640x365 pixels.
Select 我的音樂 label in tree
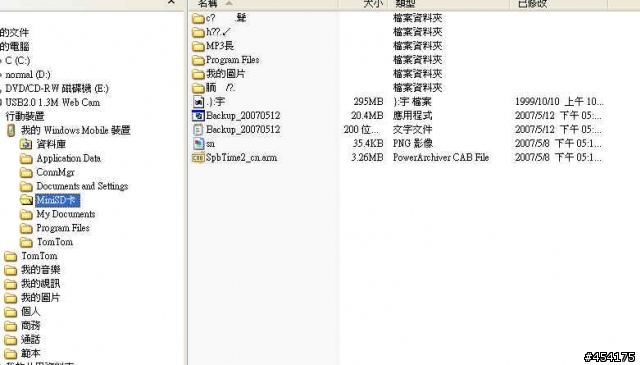40,270
